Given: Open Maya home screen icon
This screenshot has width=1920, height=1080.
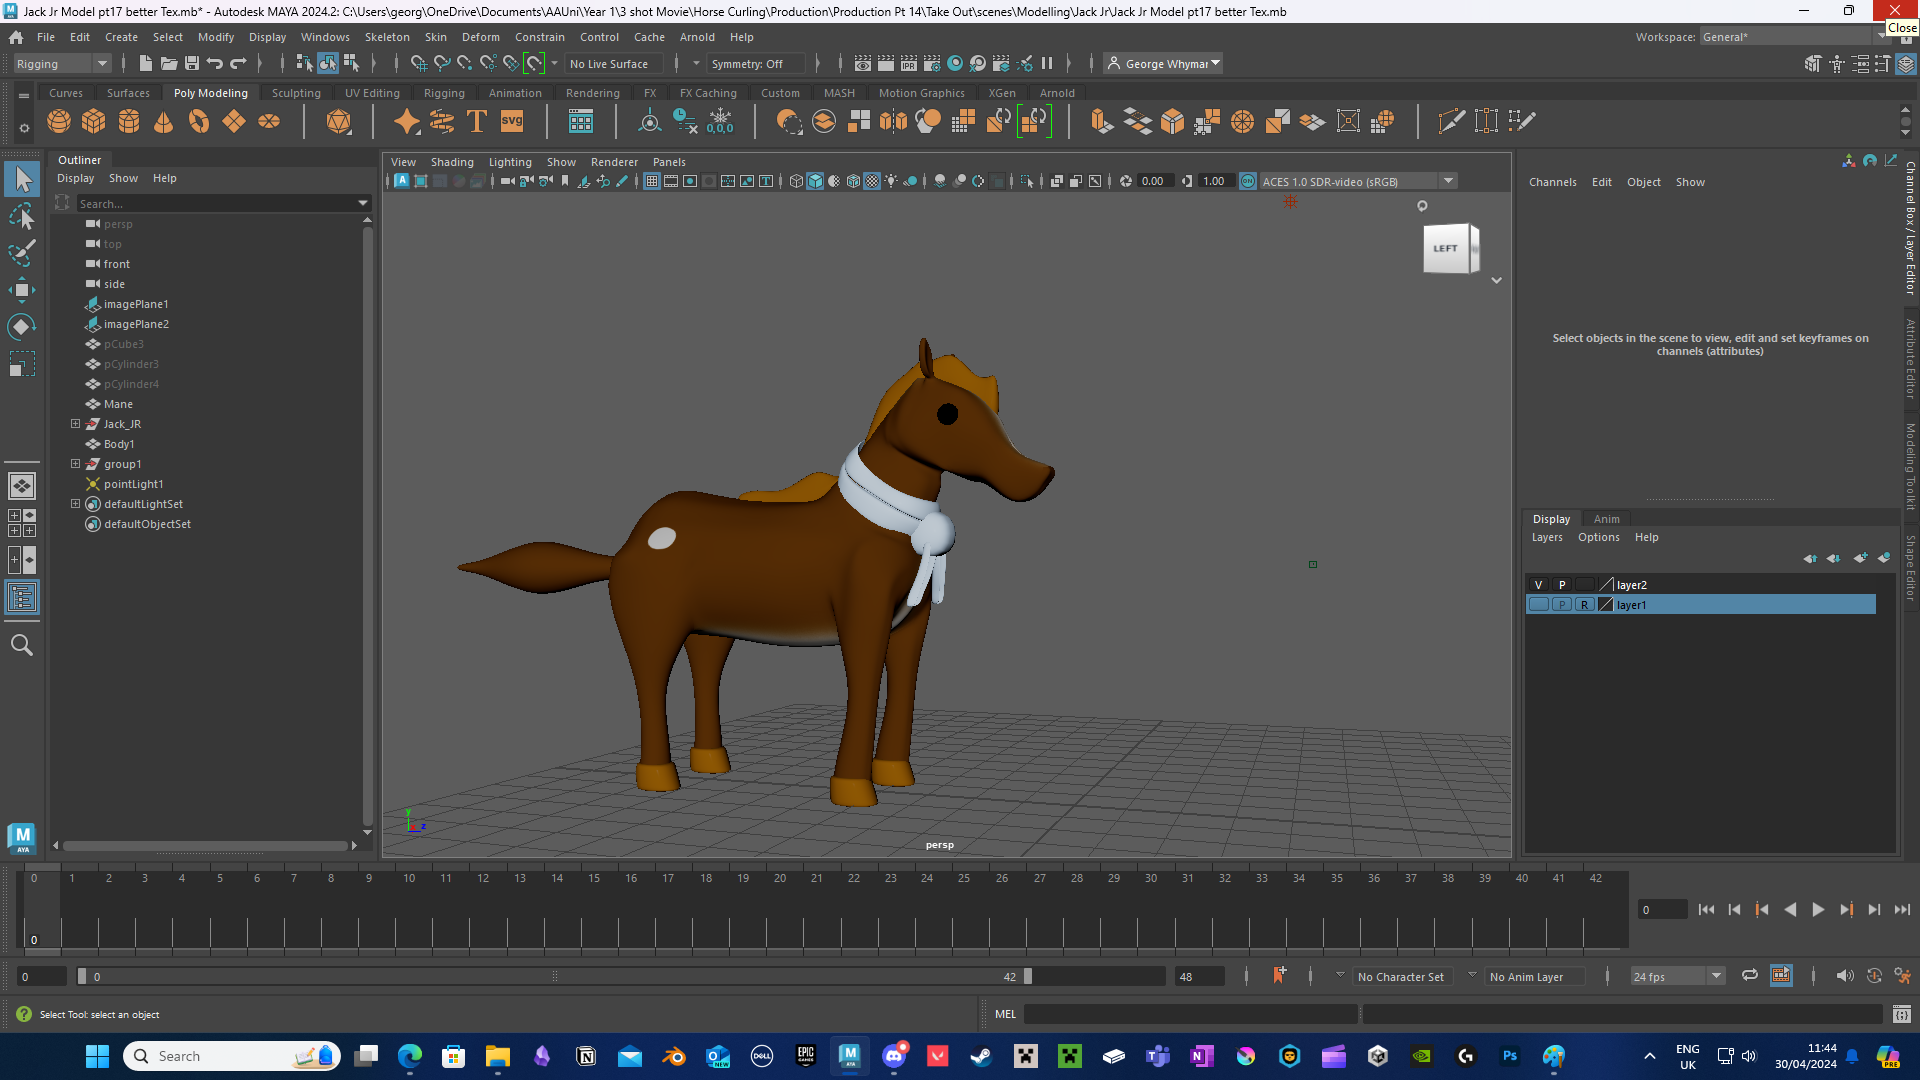Looking at the screenshot, I should (x=16, y=37).
